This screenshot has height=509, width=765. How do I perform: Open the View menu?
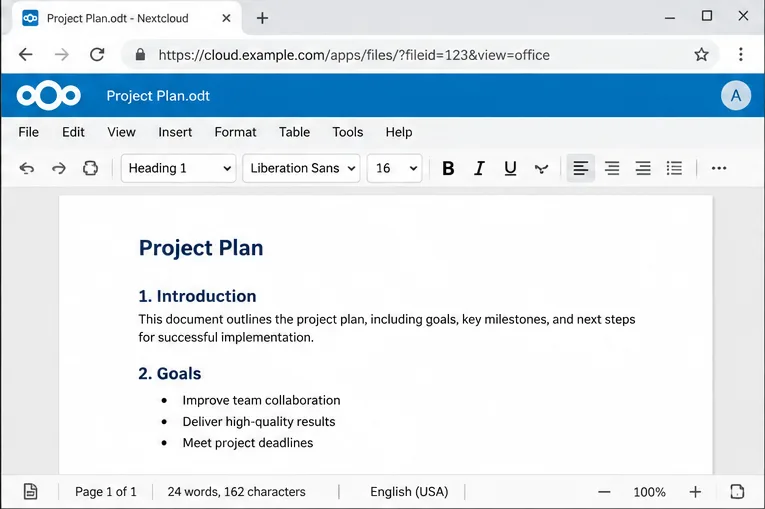tap(121, 132)
